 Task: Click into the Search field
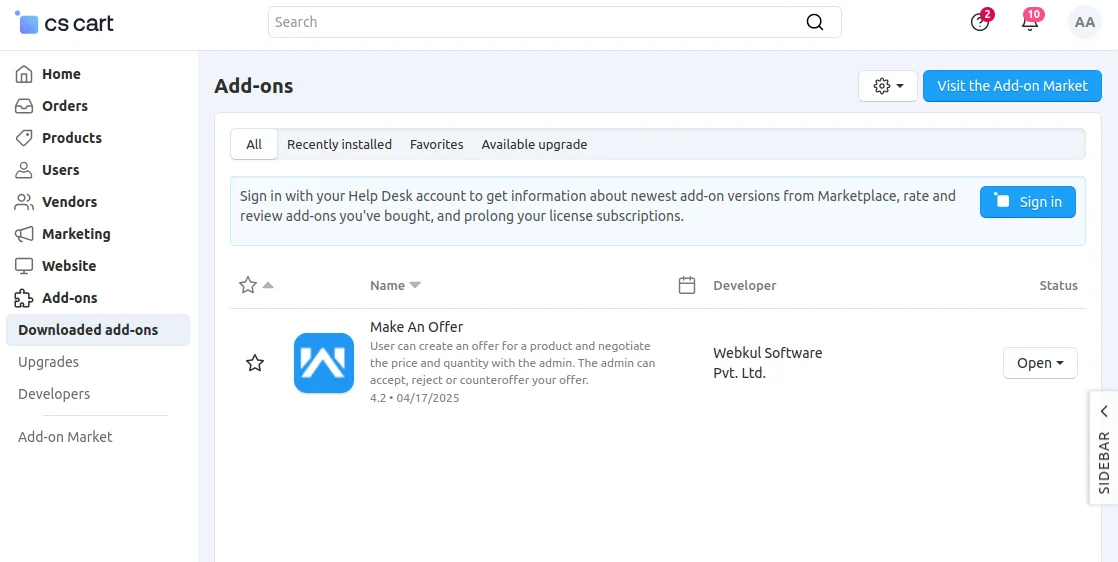coord(535,22)
